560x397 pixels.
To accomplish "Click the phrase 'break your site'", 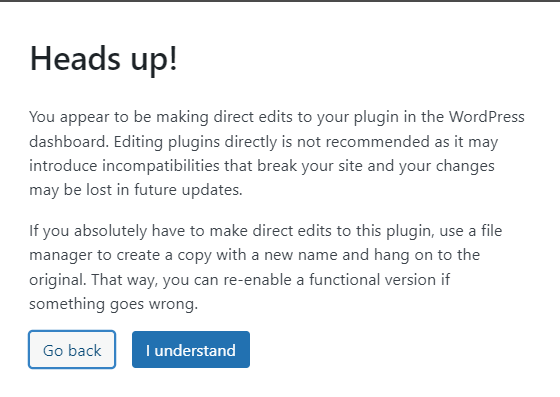I will coord(310,166).
